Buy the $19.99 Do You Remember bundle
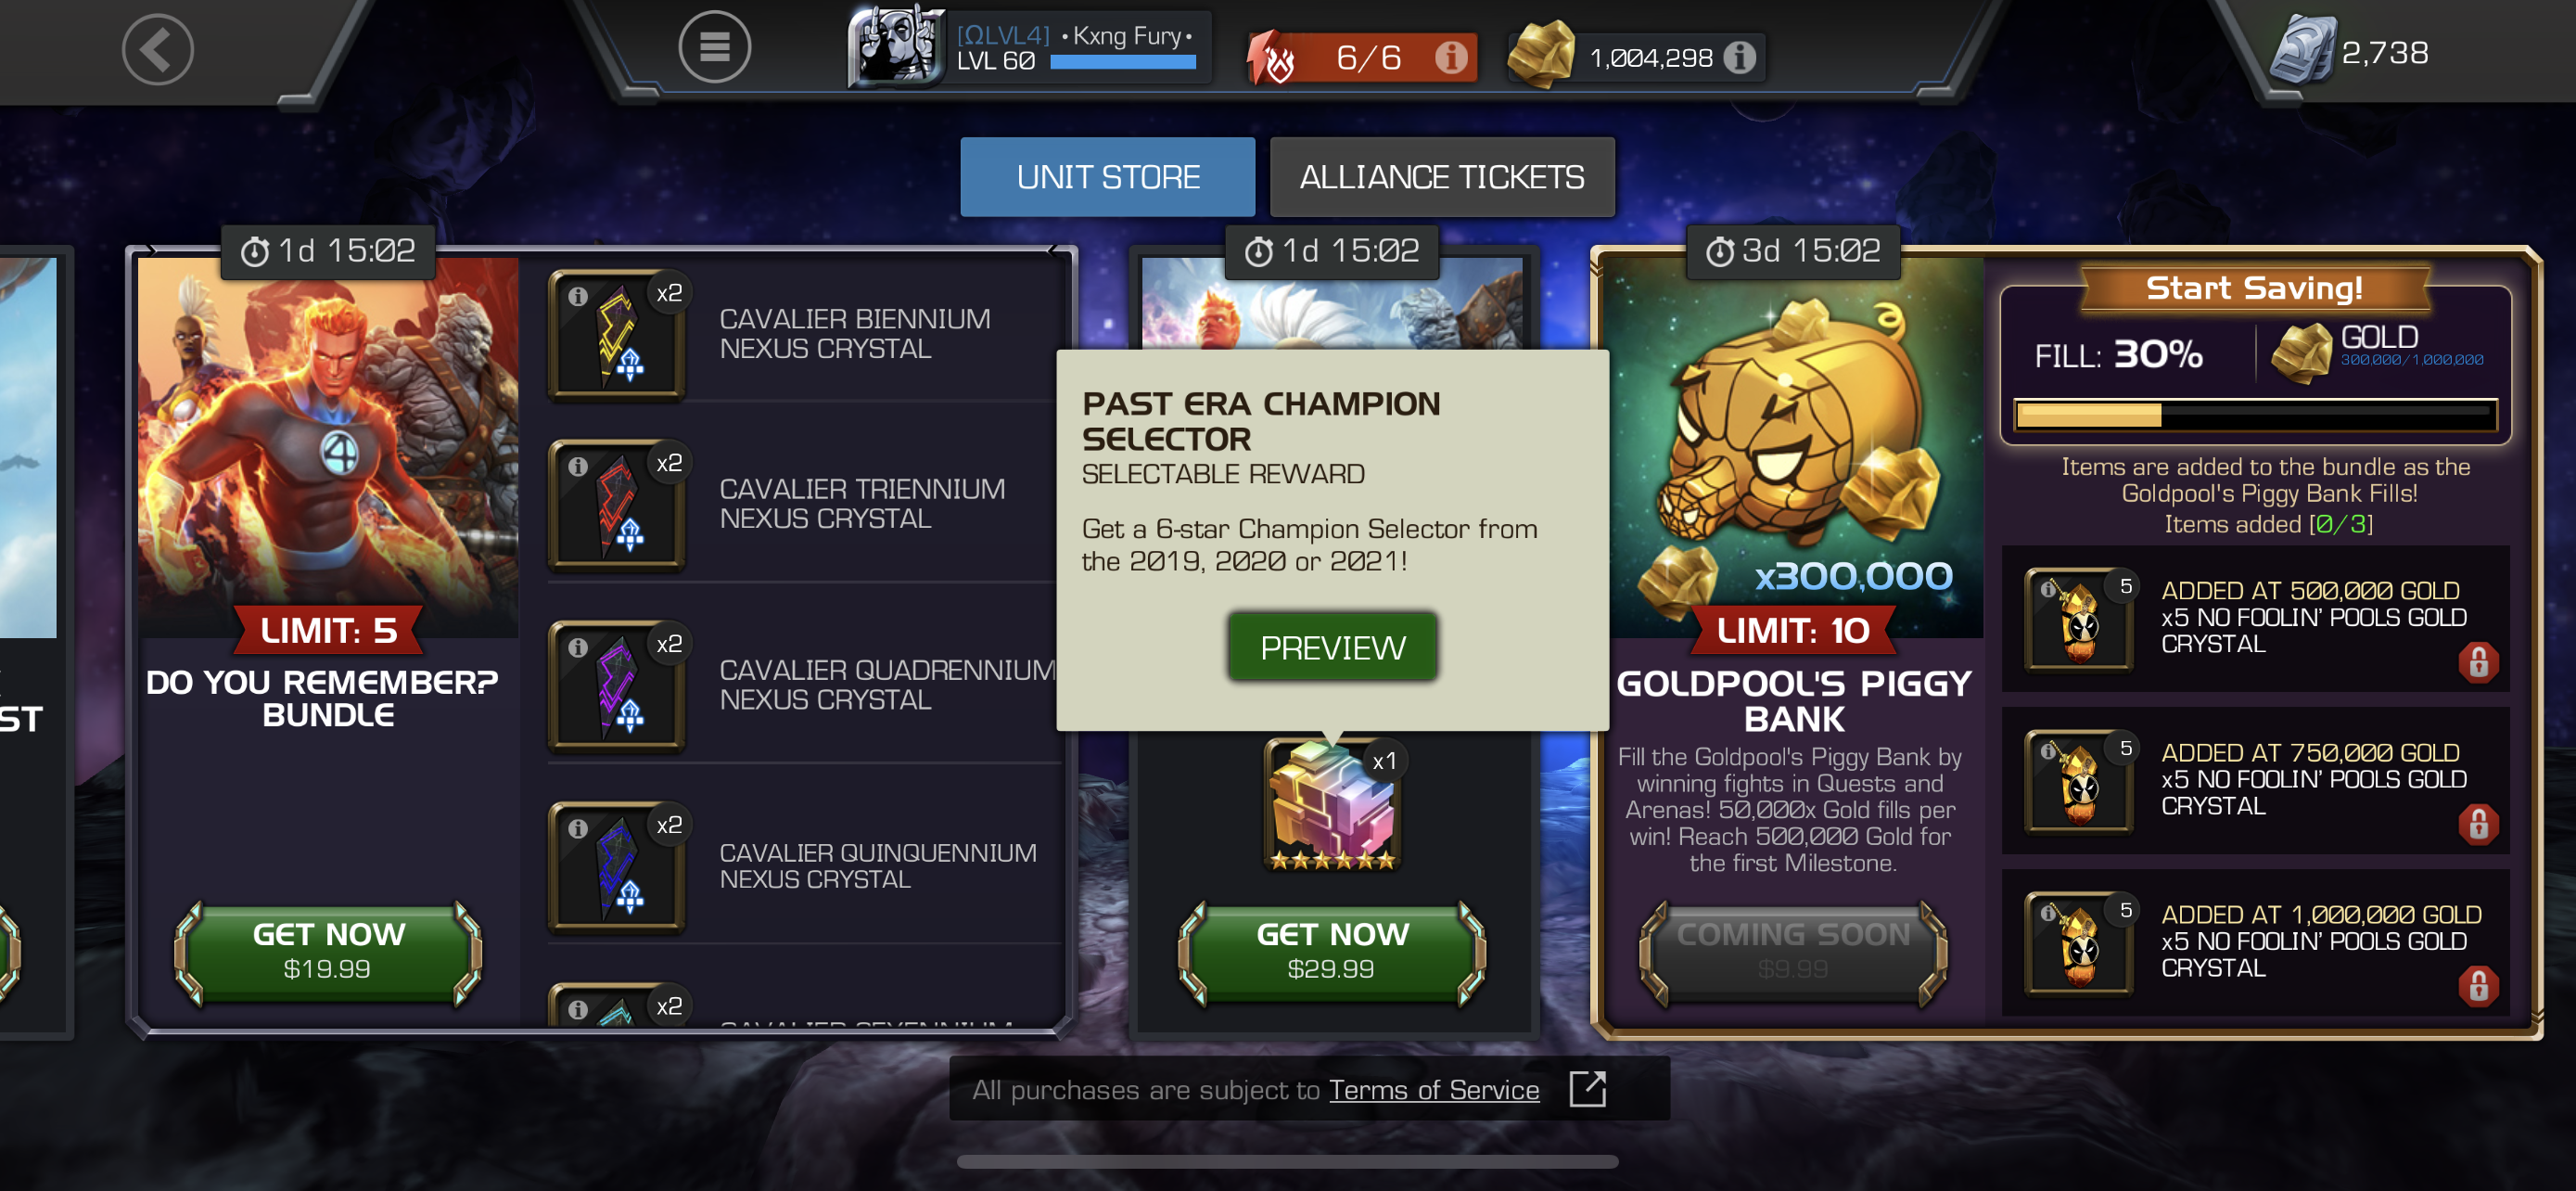 [328, 950]
